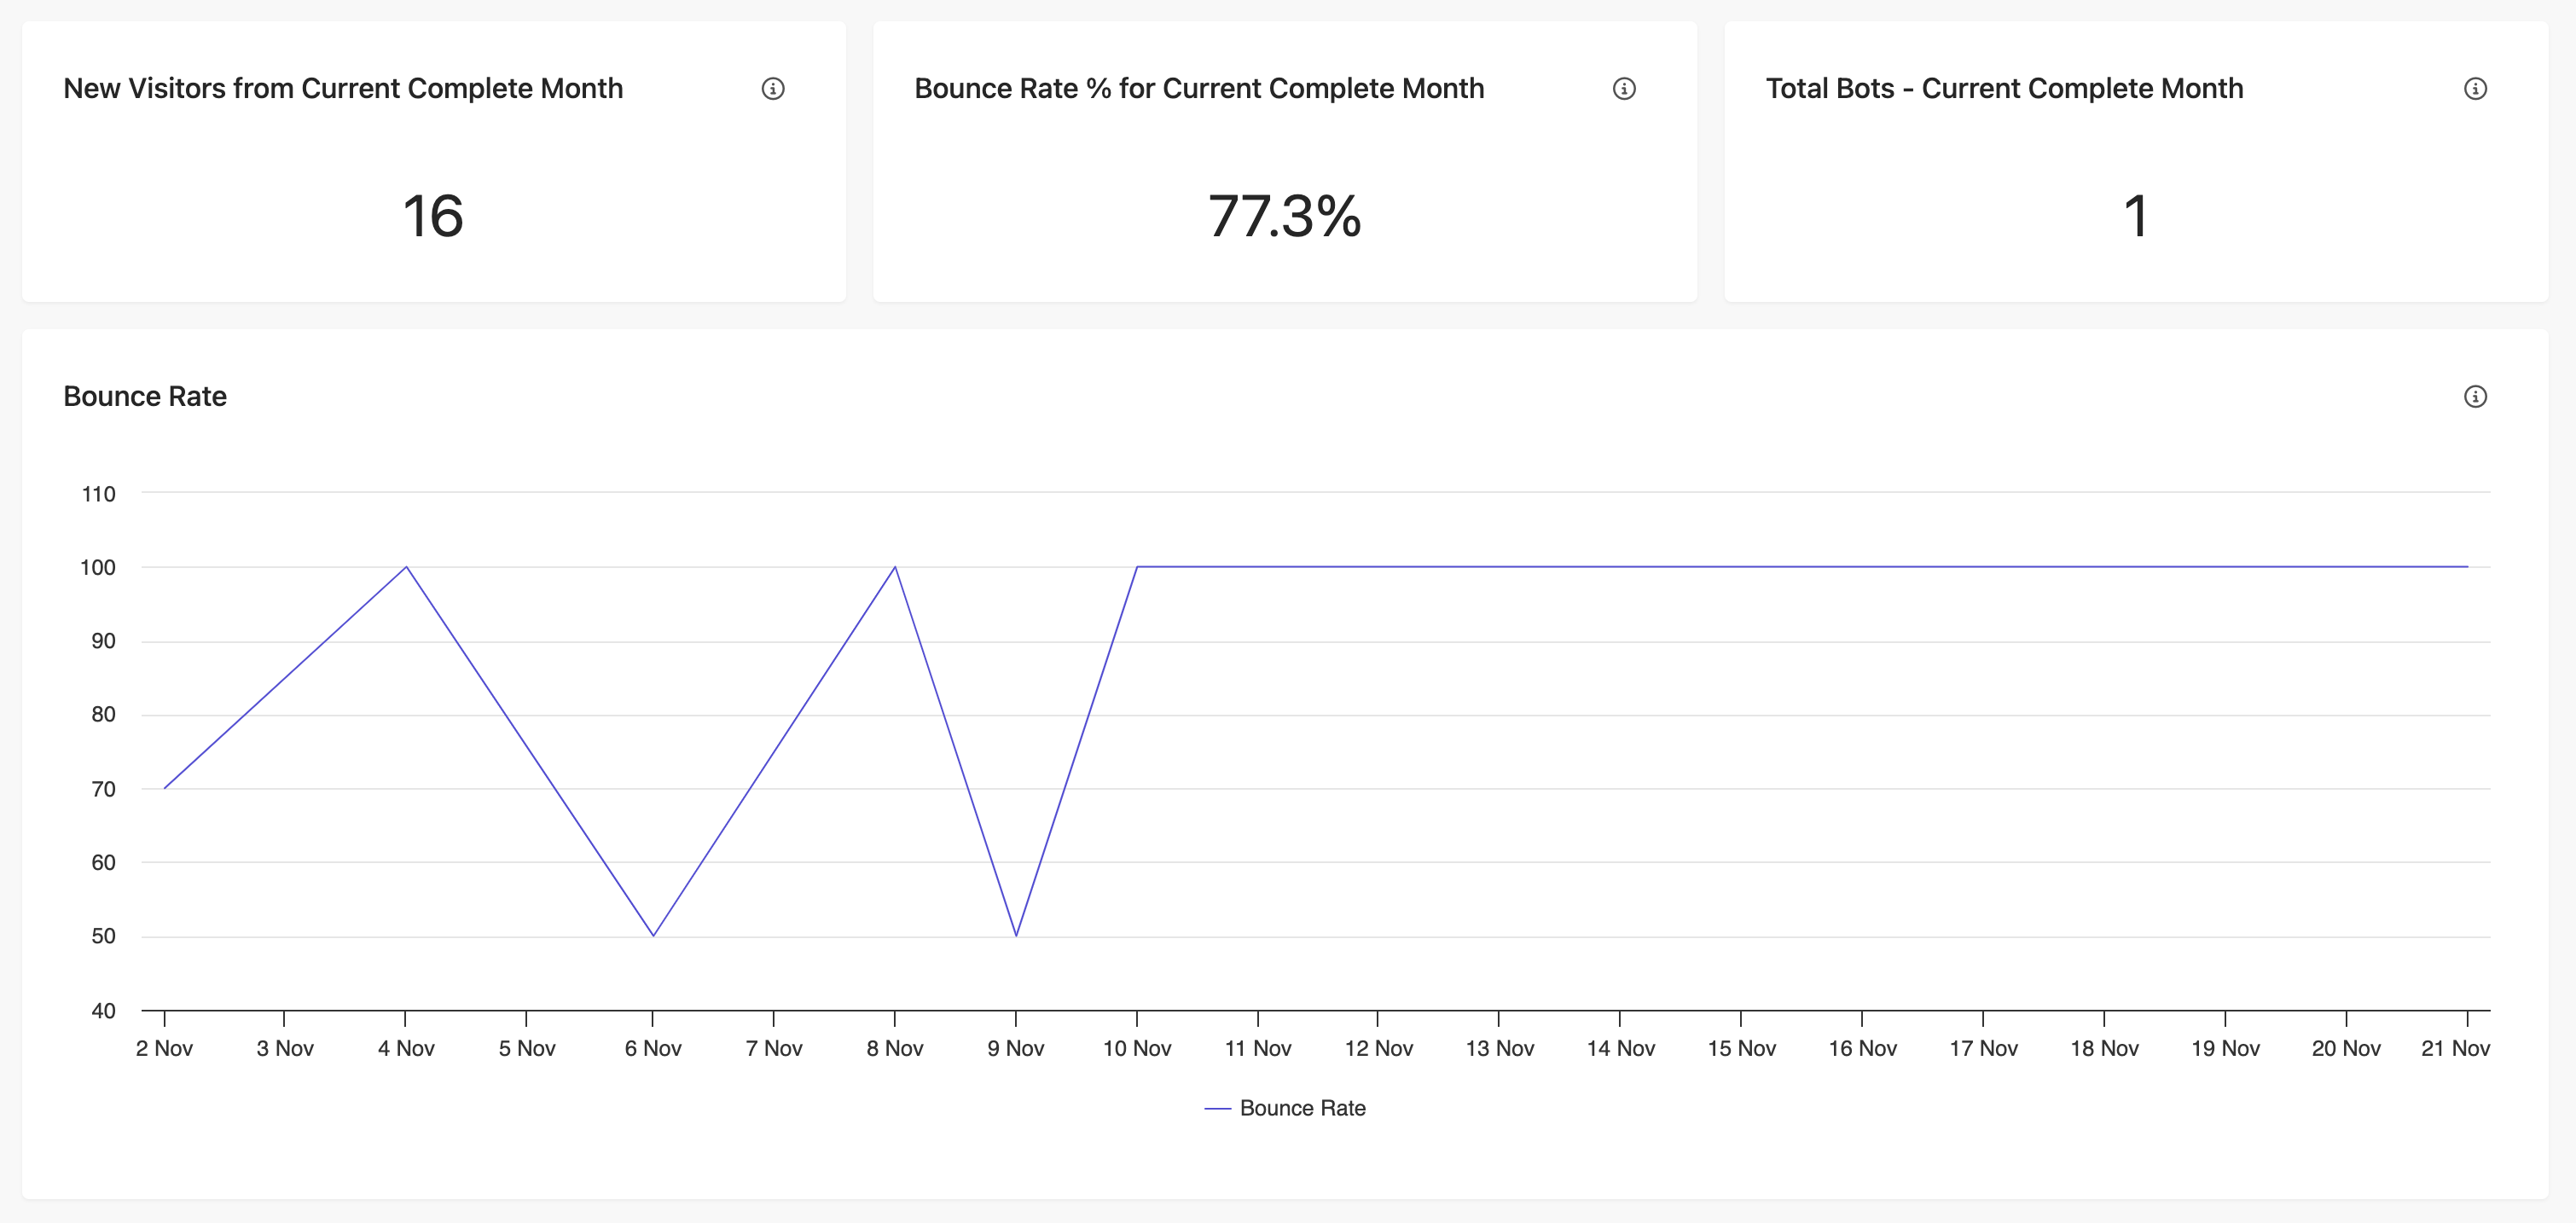Viewport: 2576px width, 1223px height.
Task: Click the Bounce Rate chart title
Action: coord(145,396)
